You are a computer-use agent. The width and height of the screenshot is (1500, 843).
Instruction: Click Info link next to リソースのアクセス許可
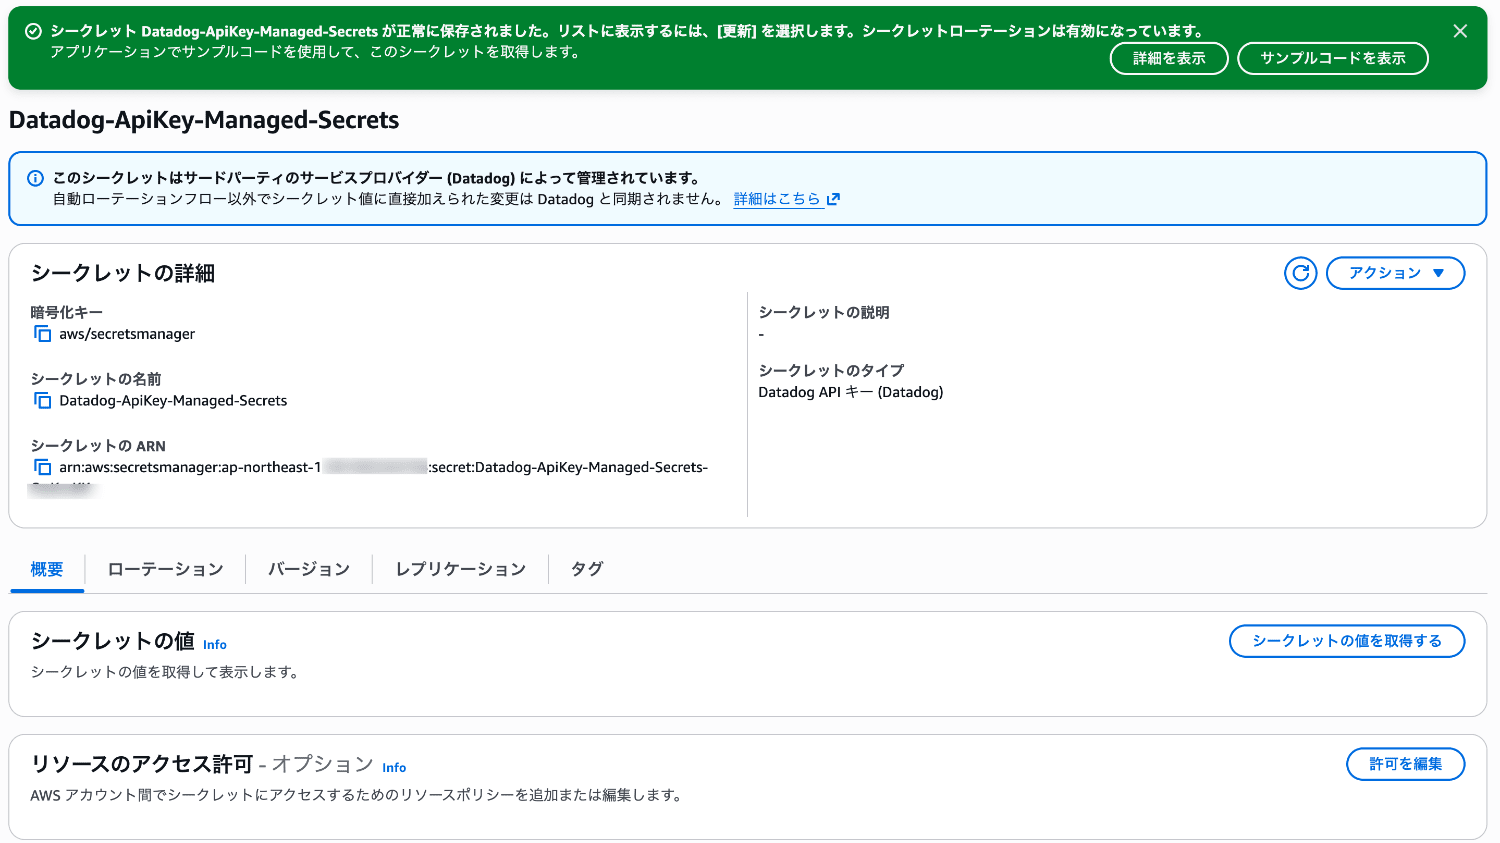tap(394, 768)
